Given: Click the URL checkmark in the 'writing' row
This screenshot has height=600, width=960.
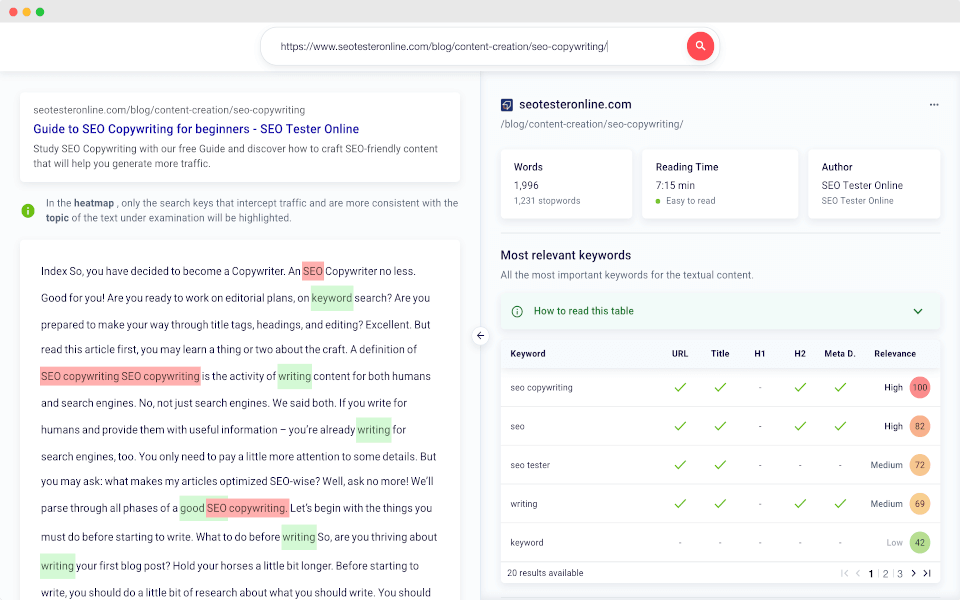Looking at the screenshot, I should pos(680,504).
